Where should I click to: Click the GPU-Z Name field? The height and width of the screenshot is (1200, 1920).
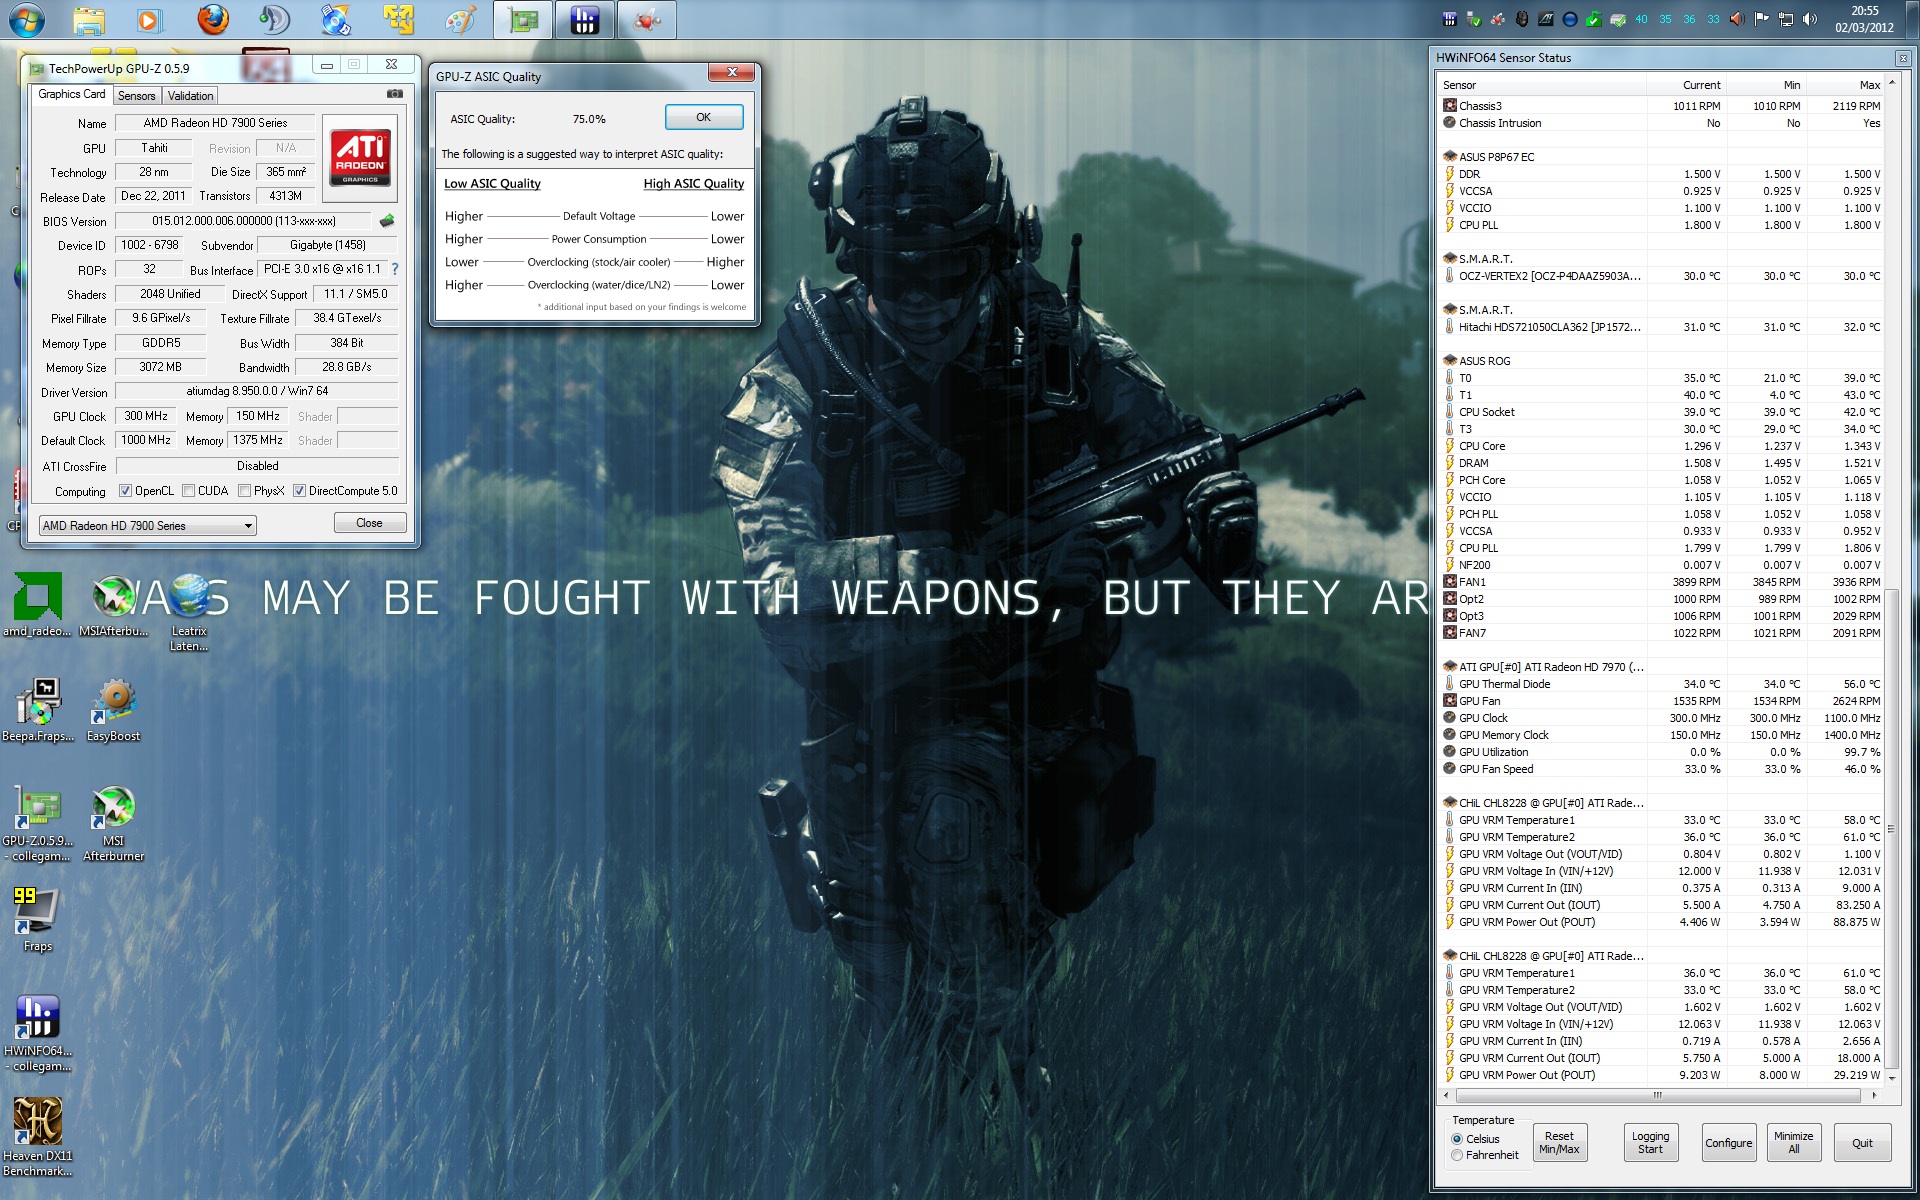(215, 123)
